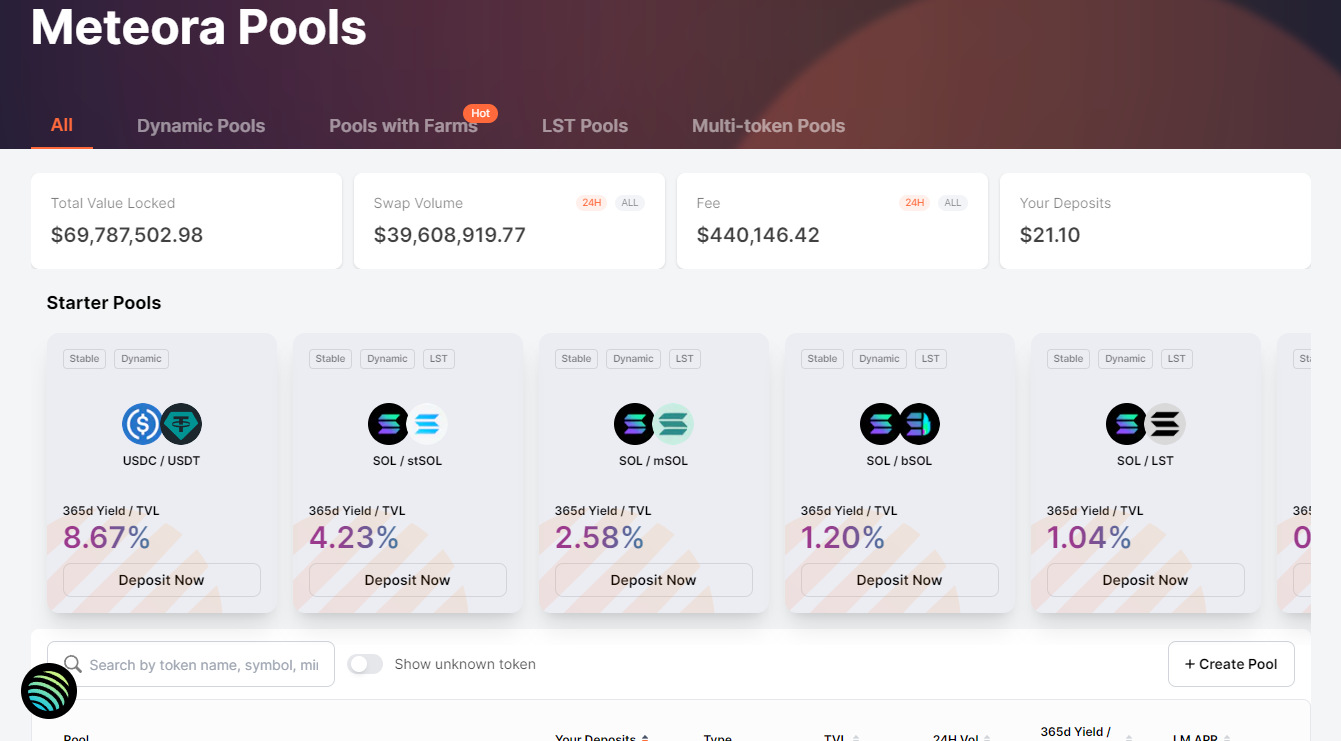Click Deposit Now for USDC / USDT
Image resolution: width=1341 pixels, height=741 pixels.
tap(161, 580)
